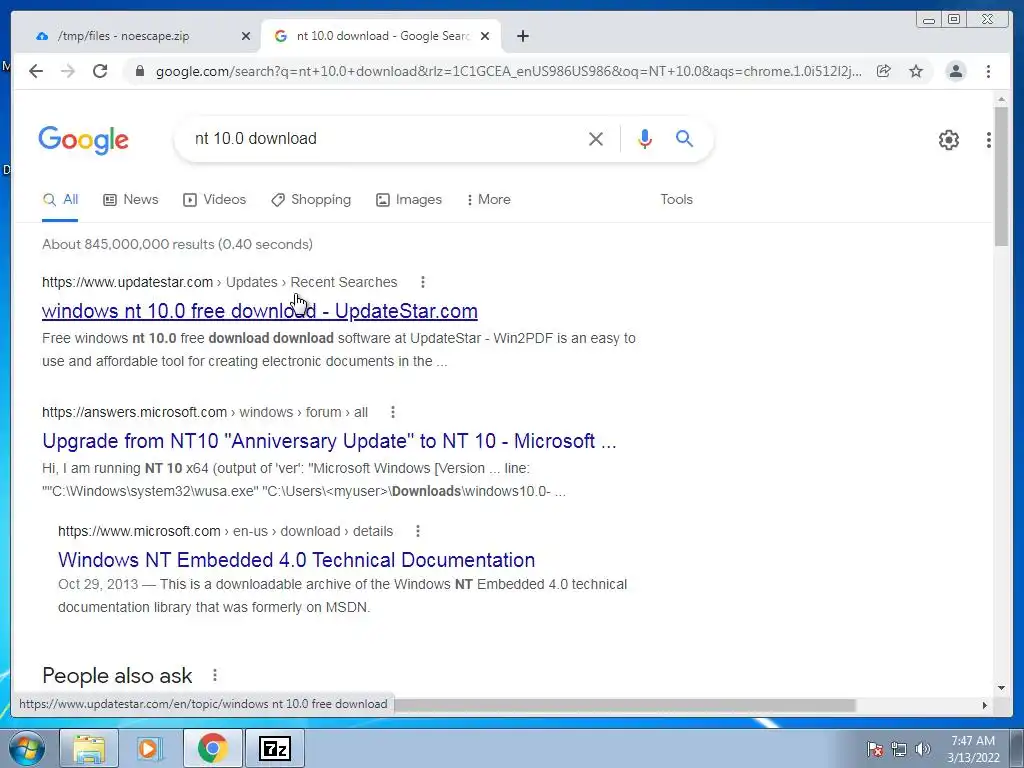Screen dimensions: 1024x768
Task: Close the nt 10.0 download tab
Action: [485, 36]
